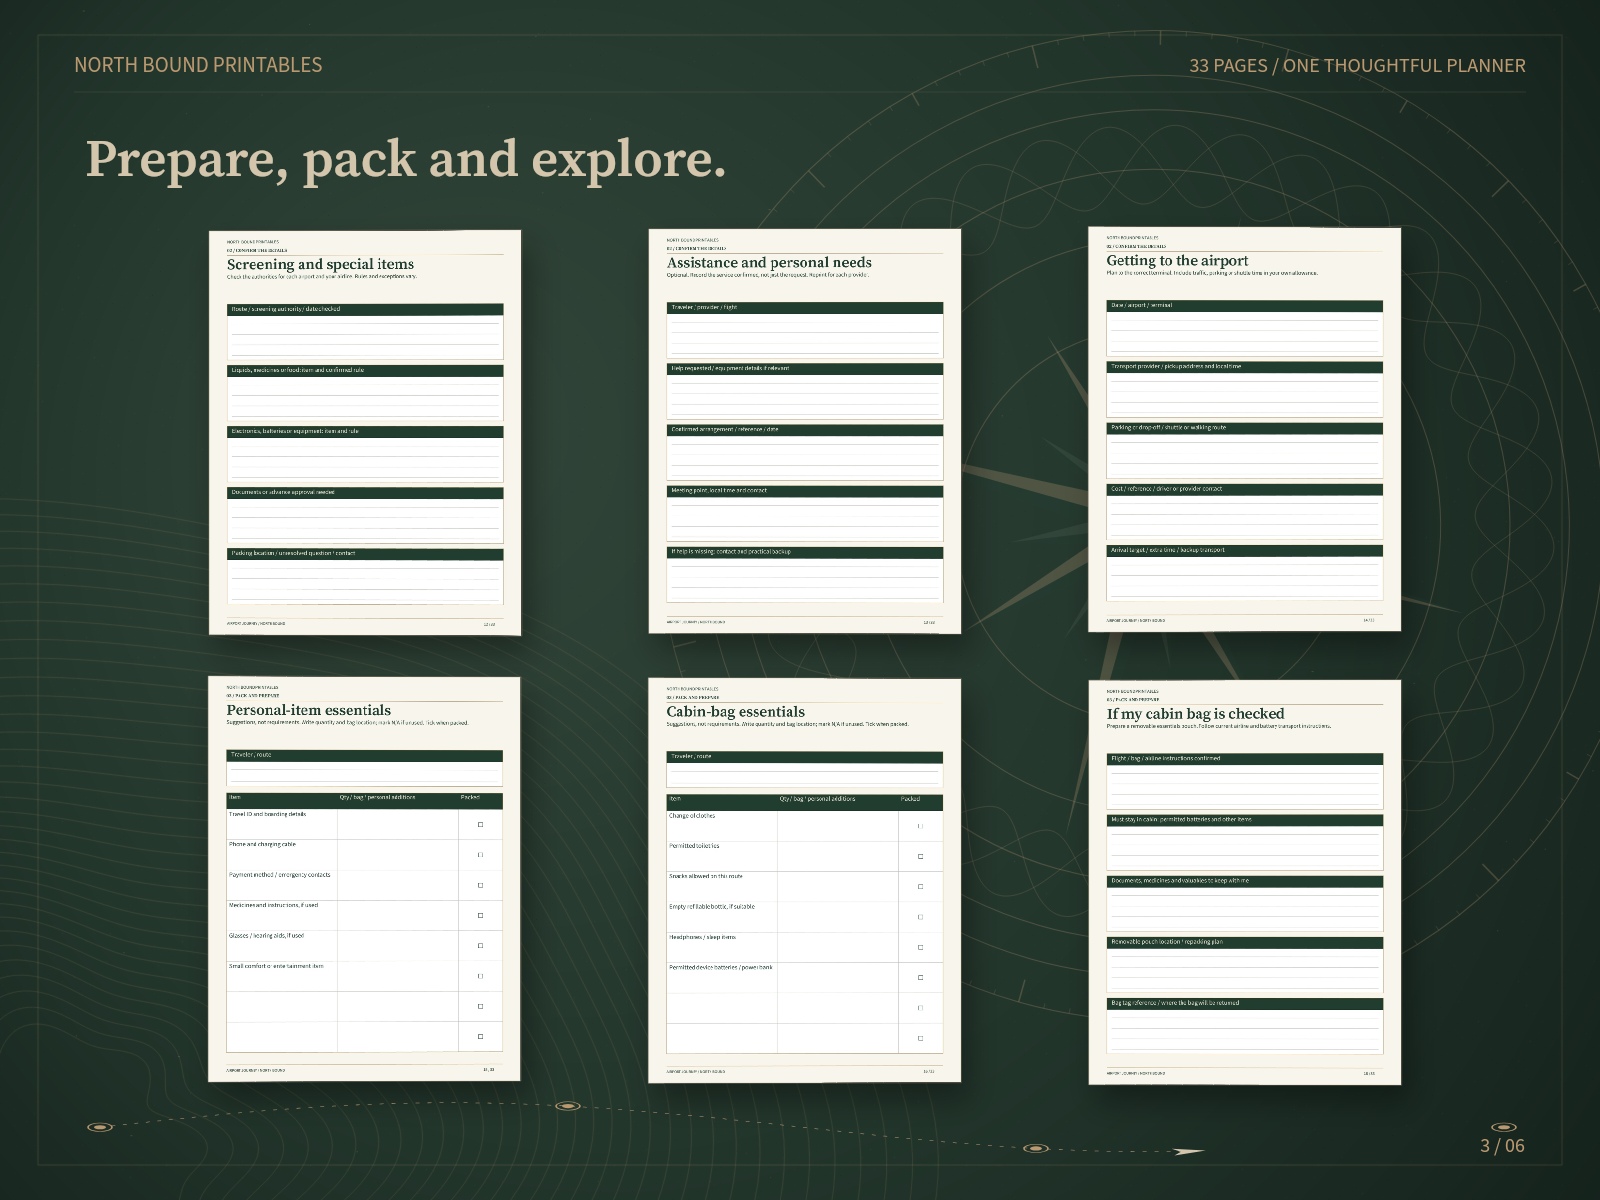Tick Packed box for Change of clothes
The width and height of the screenshot is (1600, 1200).
point(920,826)
